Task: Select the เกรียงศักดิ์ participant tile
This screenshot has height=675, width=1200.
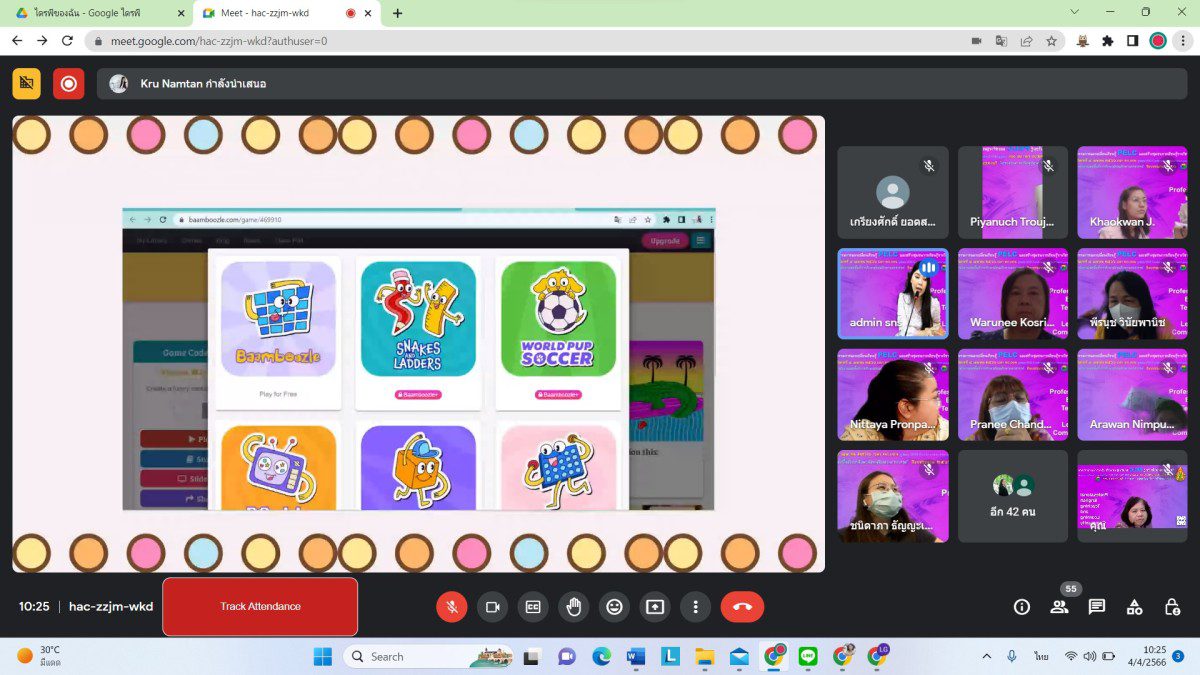Action: 892,192
